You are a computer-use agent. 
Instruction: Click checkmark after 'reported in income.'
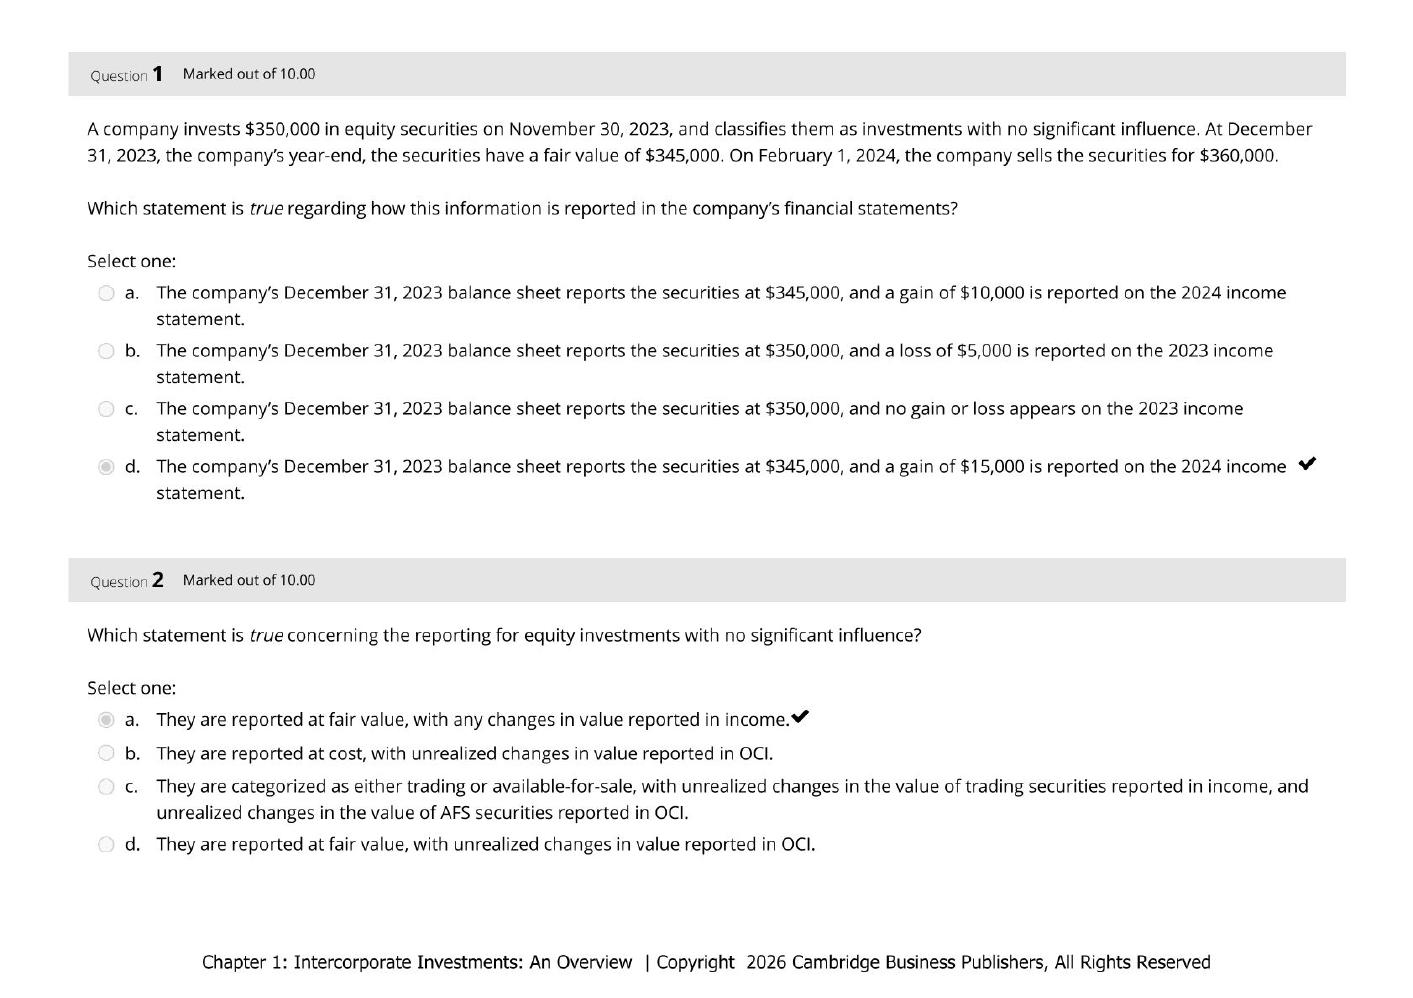click(800, 717)
